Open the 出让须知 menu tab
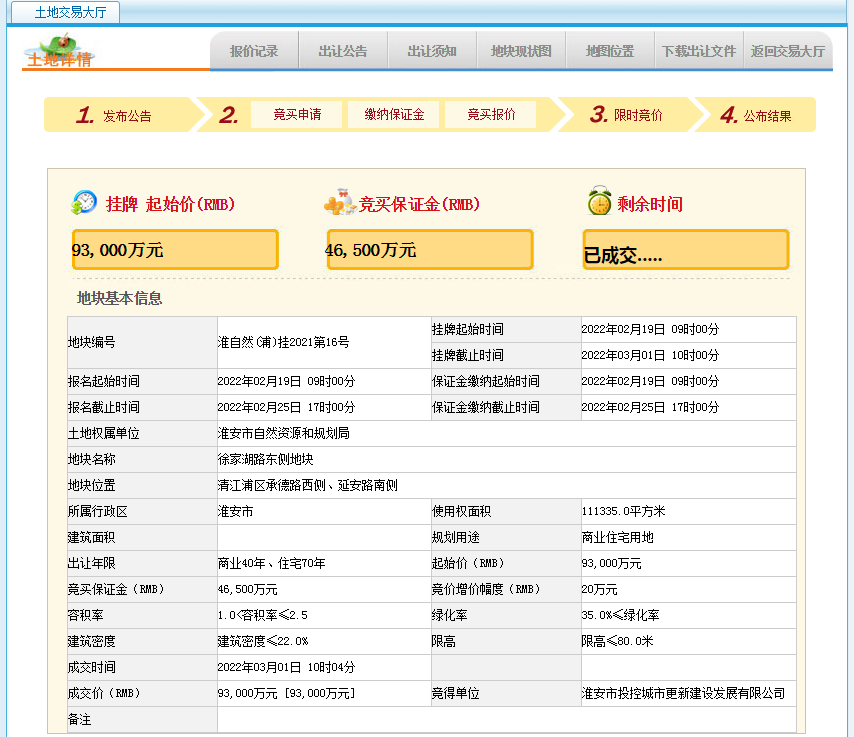Viewport: 854px width, 737px height. point(432,51)
